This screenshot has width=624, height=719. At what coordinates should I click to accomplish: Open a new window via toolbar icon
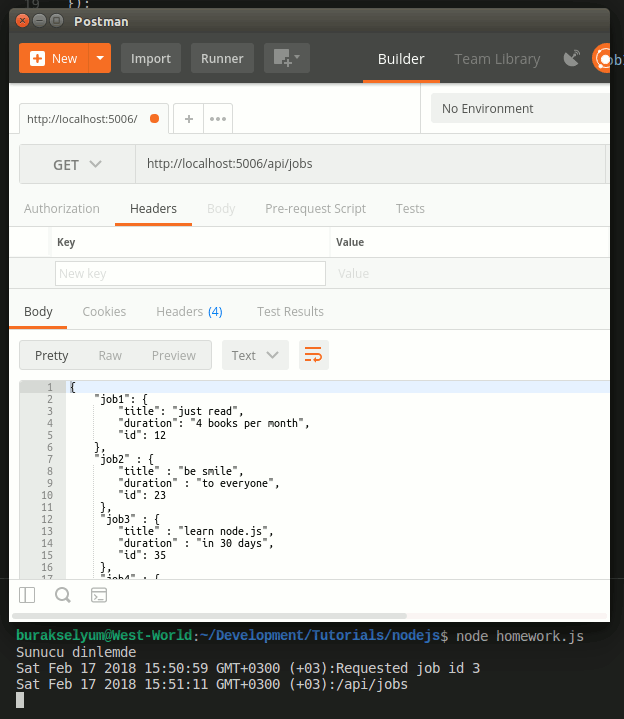pyautogui.click(x=287, y=58)
